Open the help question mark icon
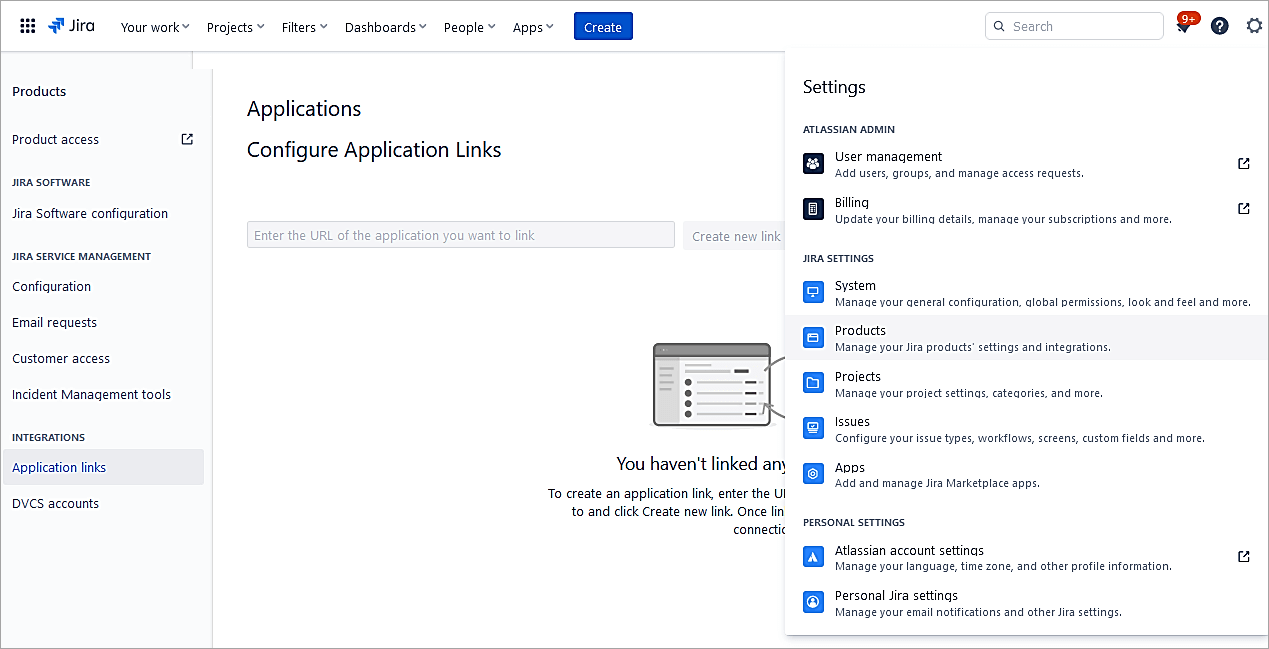Viewport: 1269px width, 649px height. 1219,26
